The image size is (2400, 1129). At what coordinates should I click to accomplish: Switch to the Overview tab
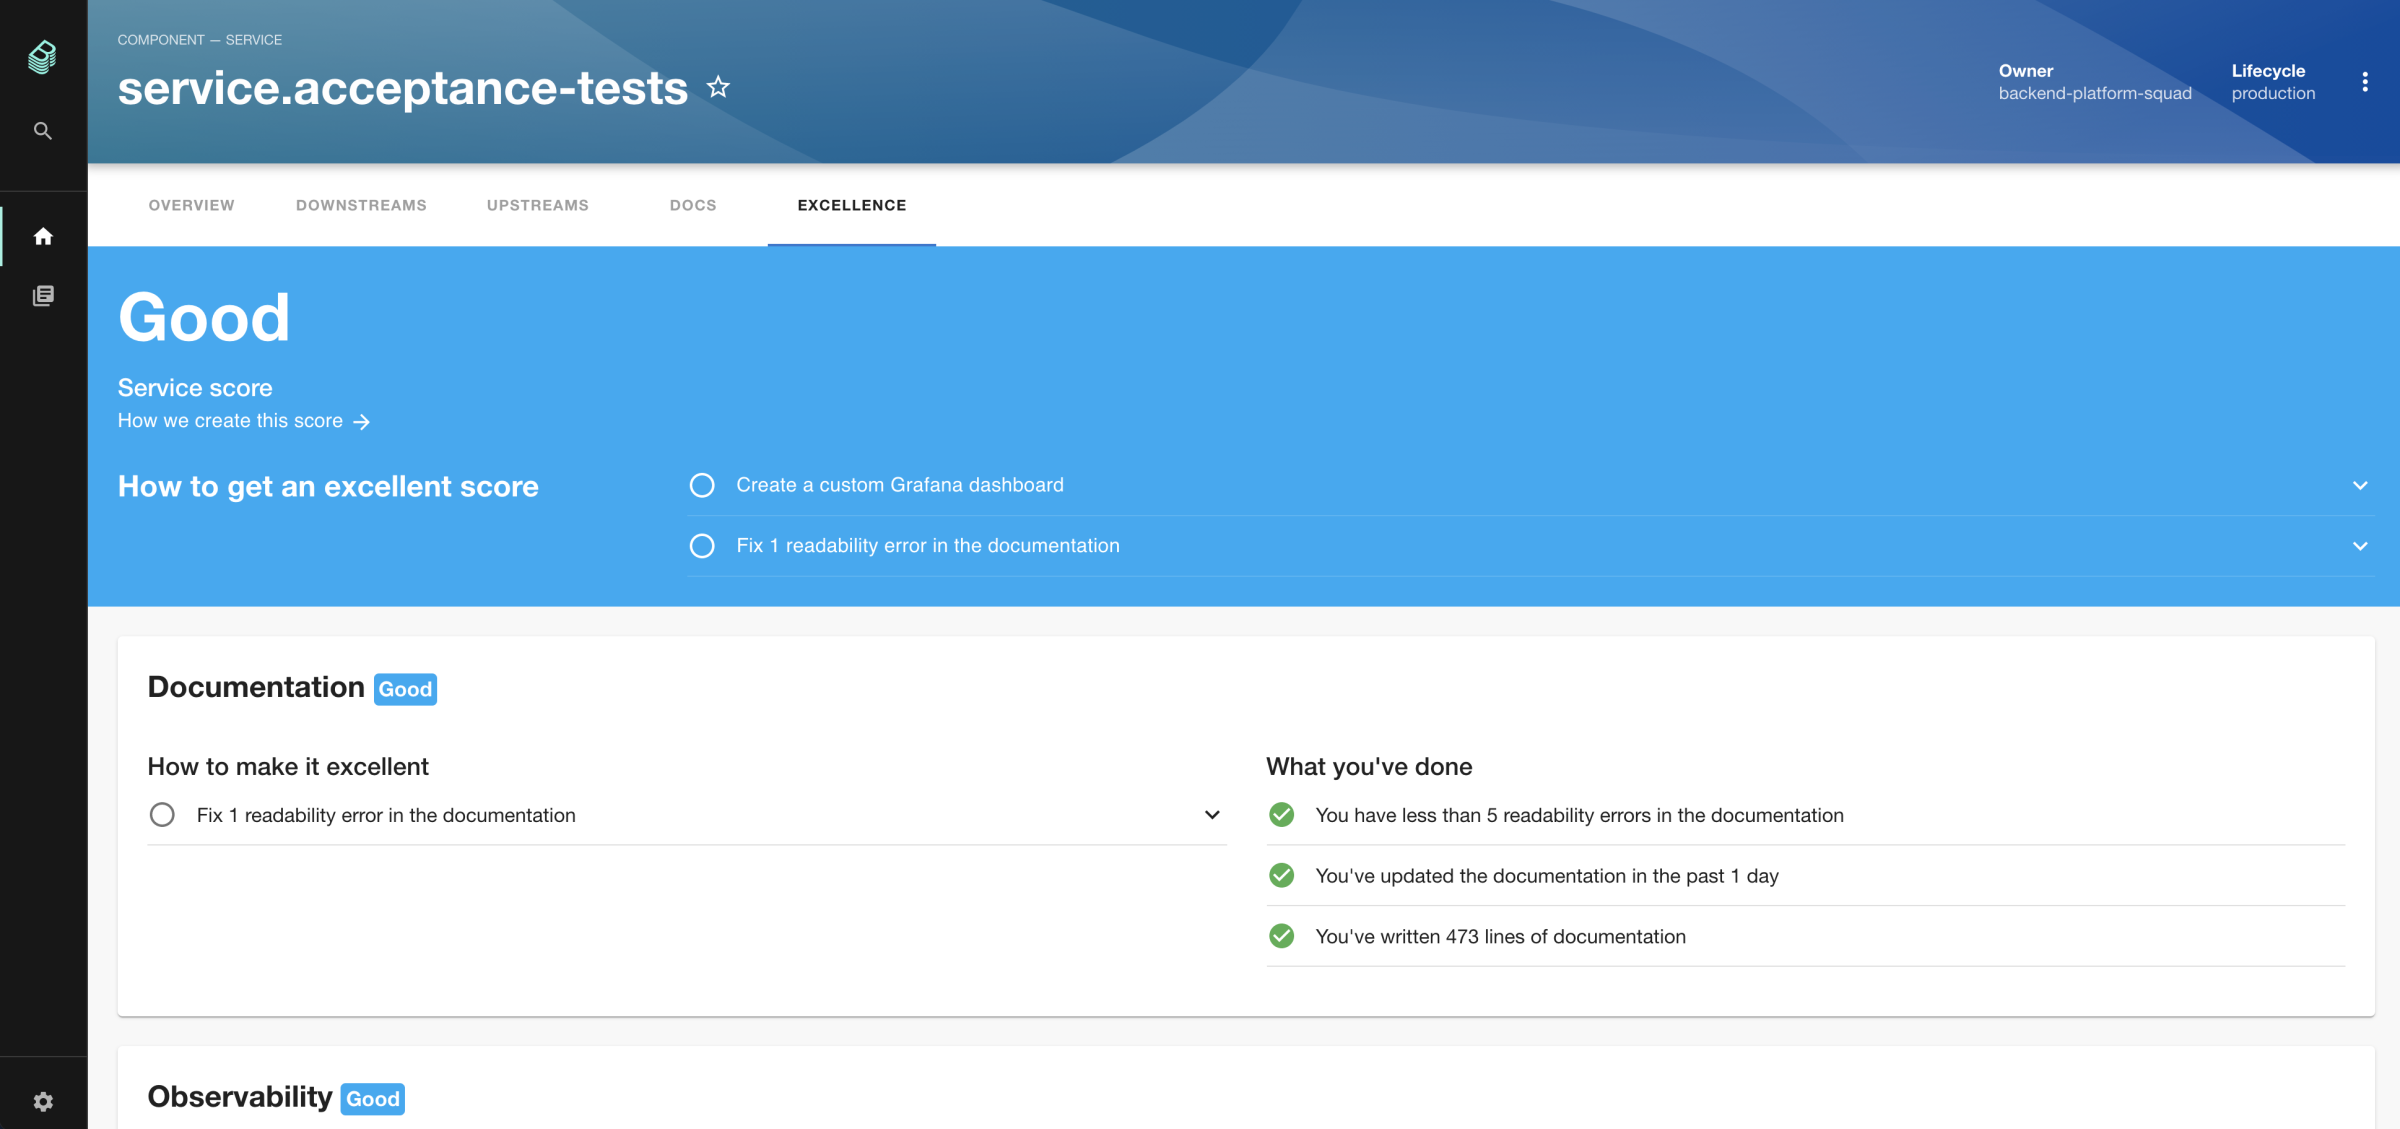pyautogui.click(x=191, y=205)
